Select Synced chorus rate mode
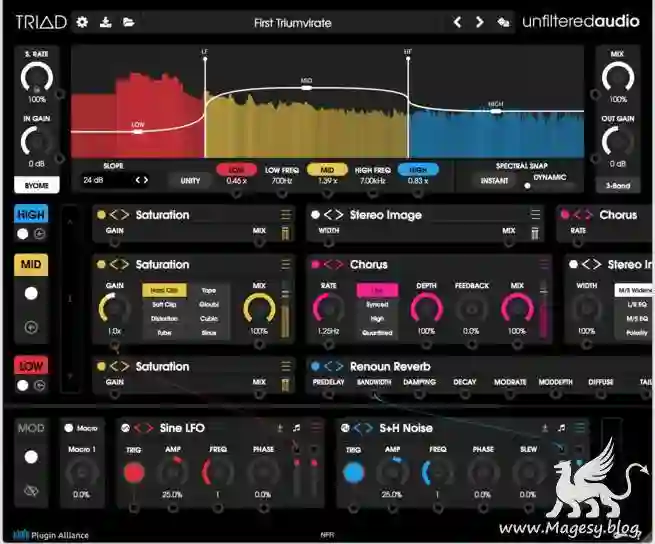The height and width of the screenshot is (544, 655). (x=377, y=305)
